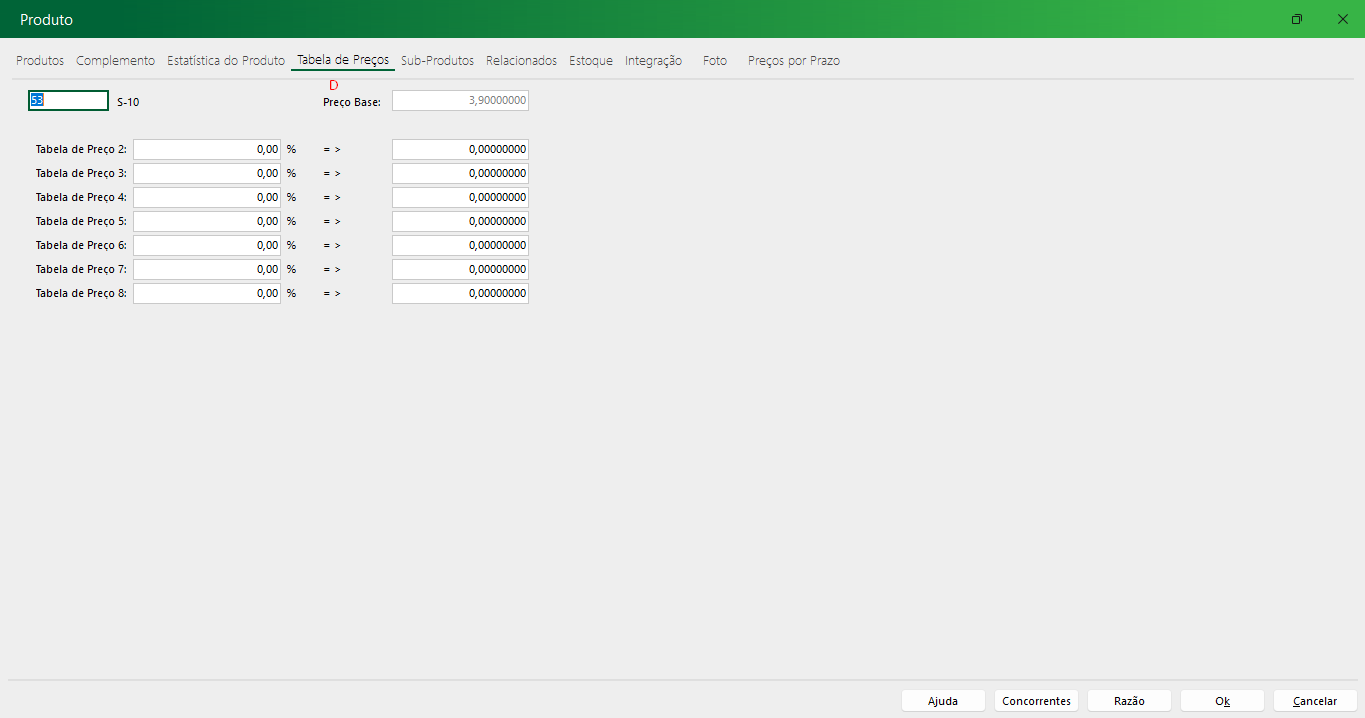Click the Ajuda button
This screenshot has height=718, width=1365.
tap(943, 701)
